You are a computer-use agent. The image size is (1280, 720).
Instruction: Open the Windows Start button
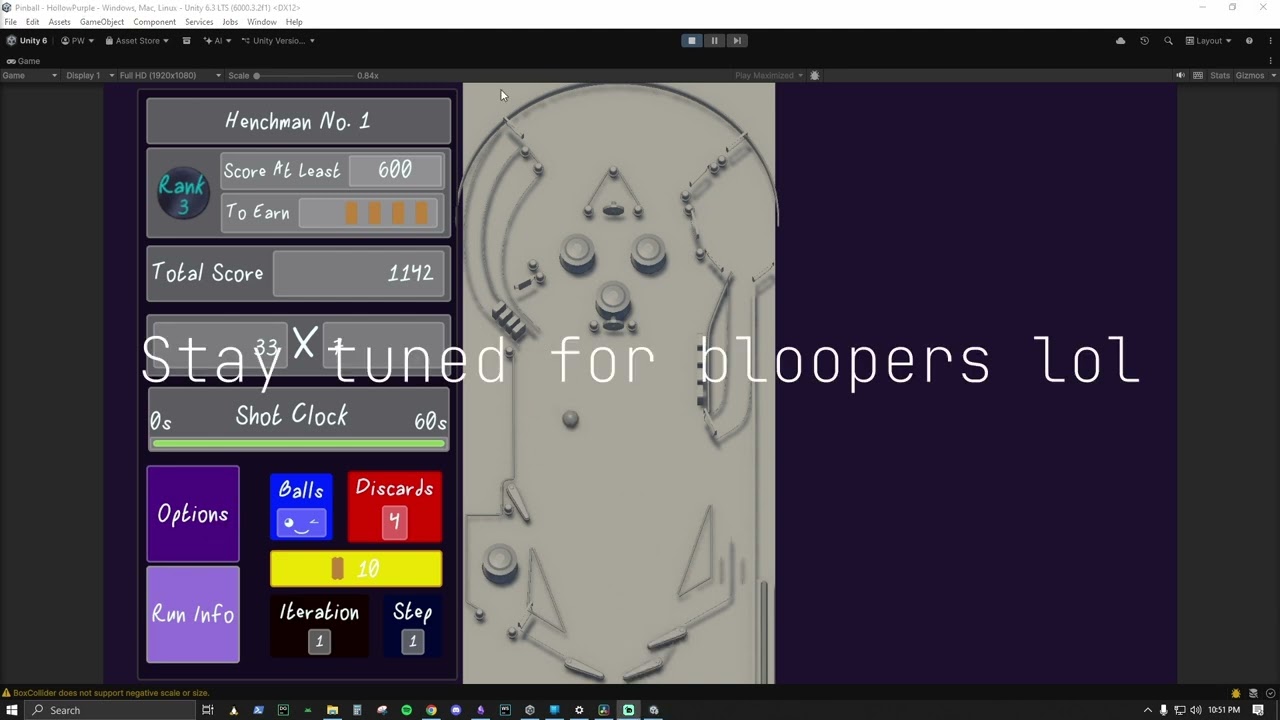pyautogui.click(x=12, y=710)
